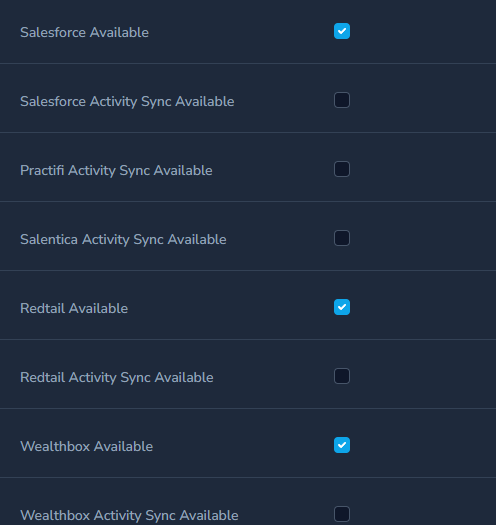Enable Salesforce Activity Sync Available checkbox
The image size is (496, 525).
click(x=342, y=100)
